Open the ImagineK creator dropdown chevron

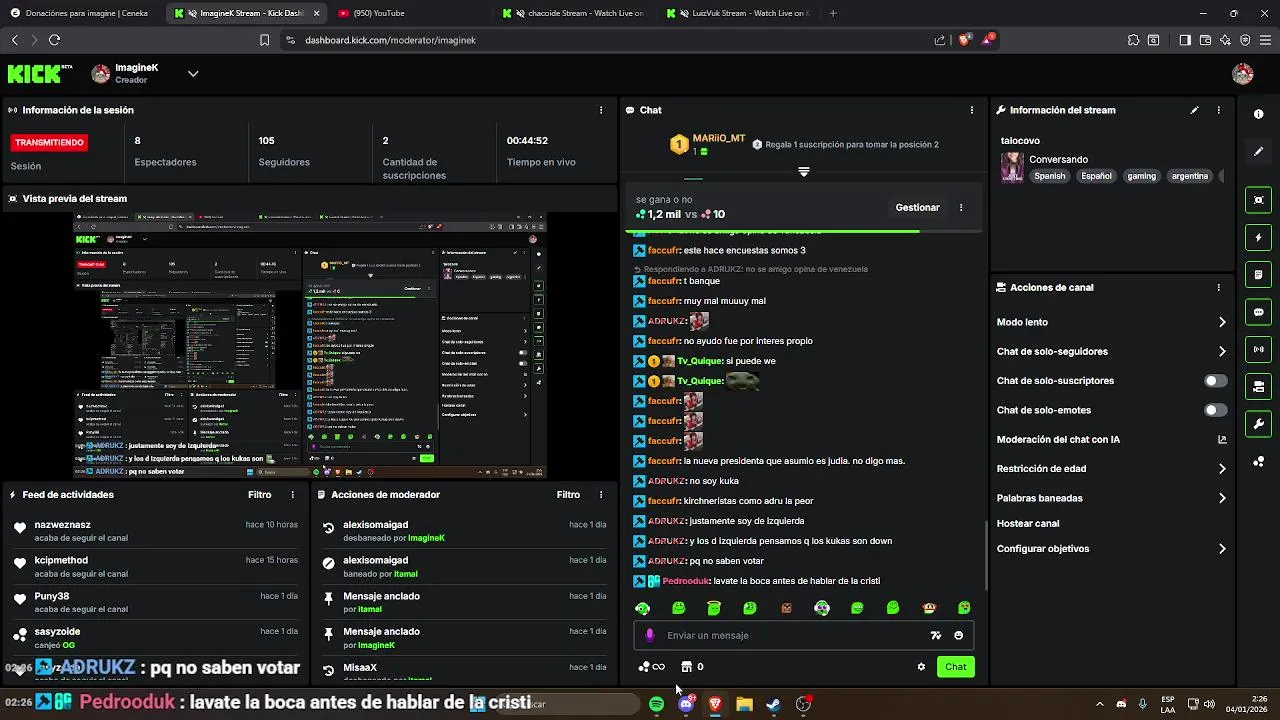tap(193, 73)
